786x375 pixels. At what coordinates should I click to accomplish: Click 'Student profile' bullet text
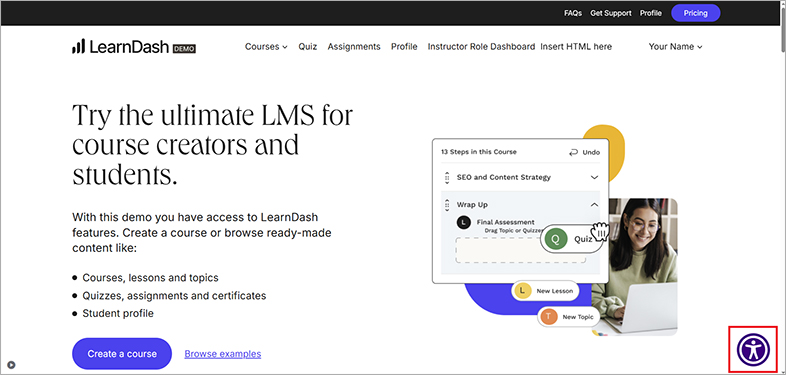(x=118, y=314)
